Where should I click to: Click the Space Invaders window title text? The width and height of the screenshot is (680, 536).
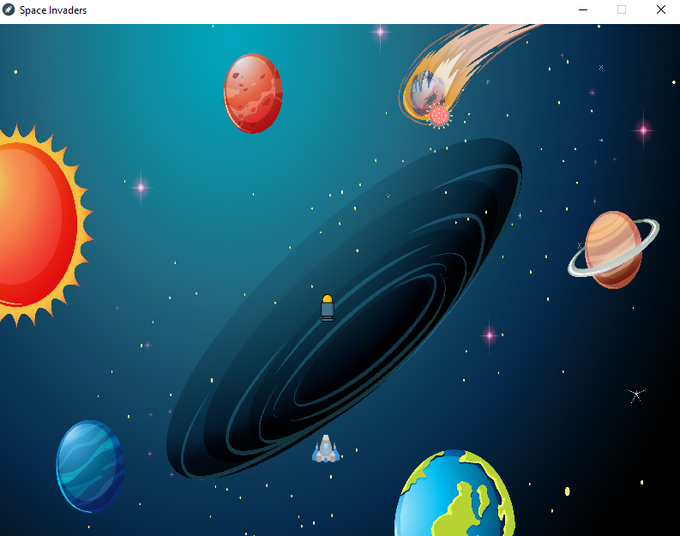(53, 10)
